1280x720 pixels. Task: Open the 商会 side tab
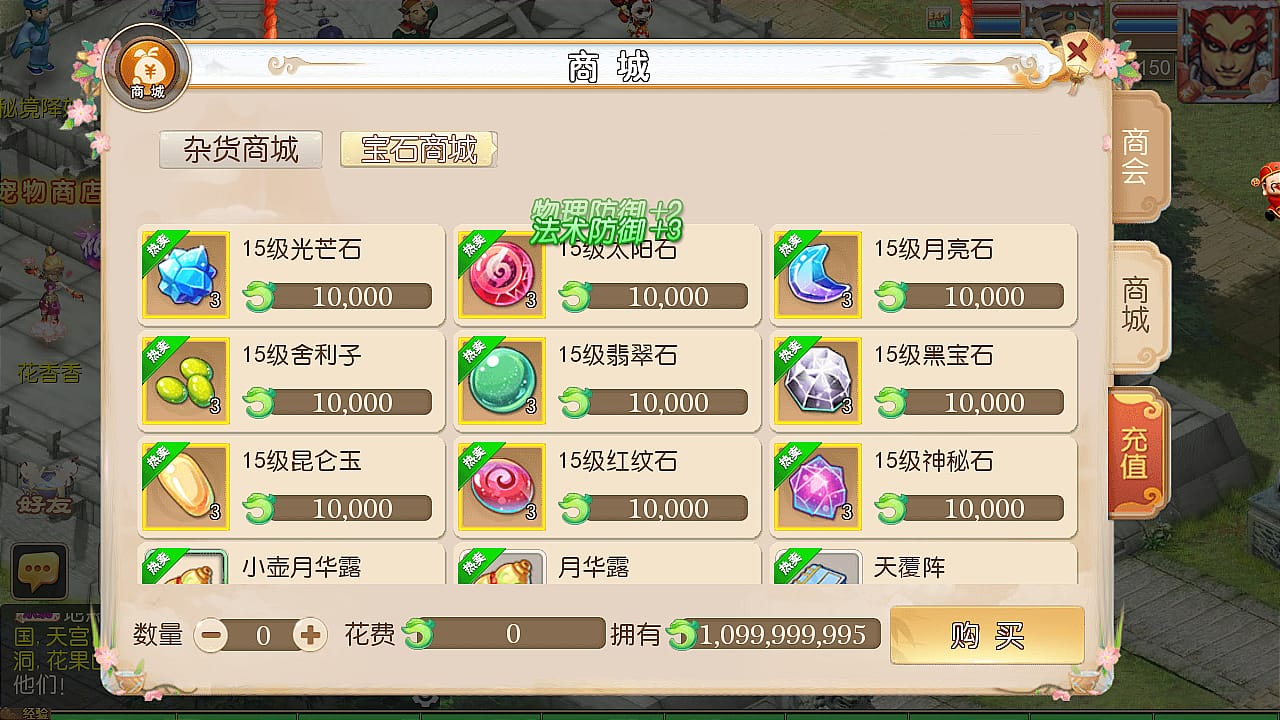[x=1136, y=156]
